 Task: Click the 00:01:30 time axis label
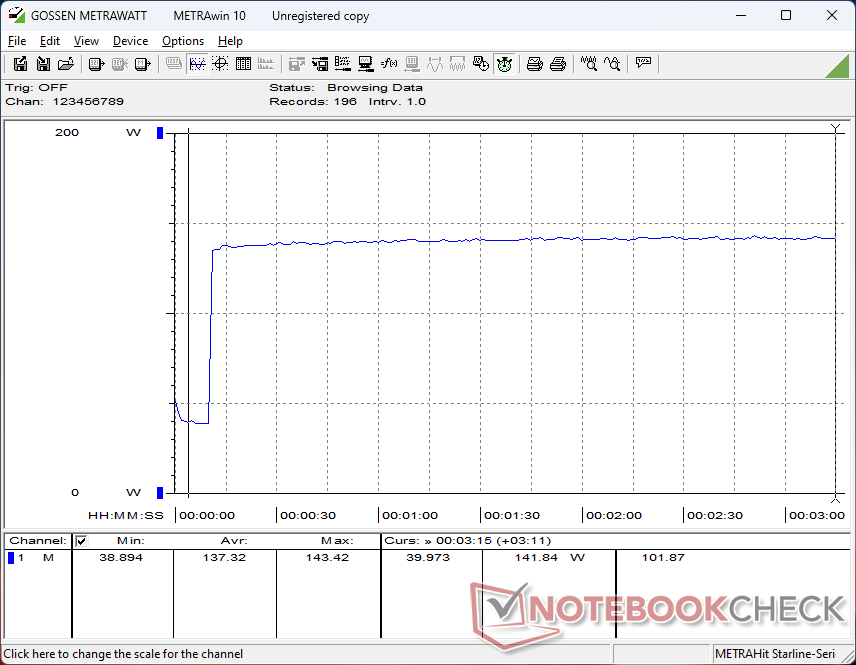pos(512,515)
